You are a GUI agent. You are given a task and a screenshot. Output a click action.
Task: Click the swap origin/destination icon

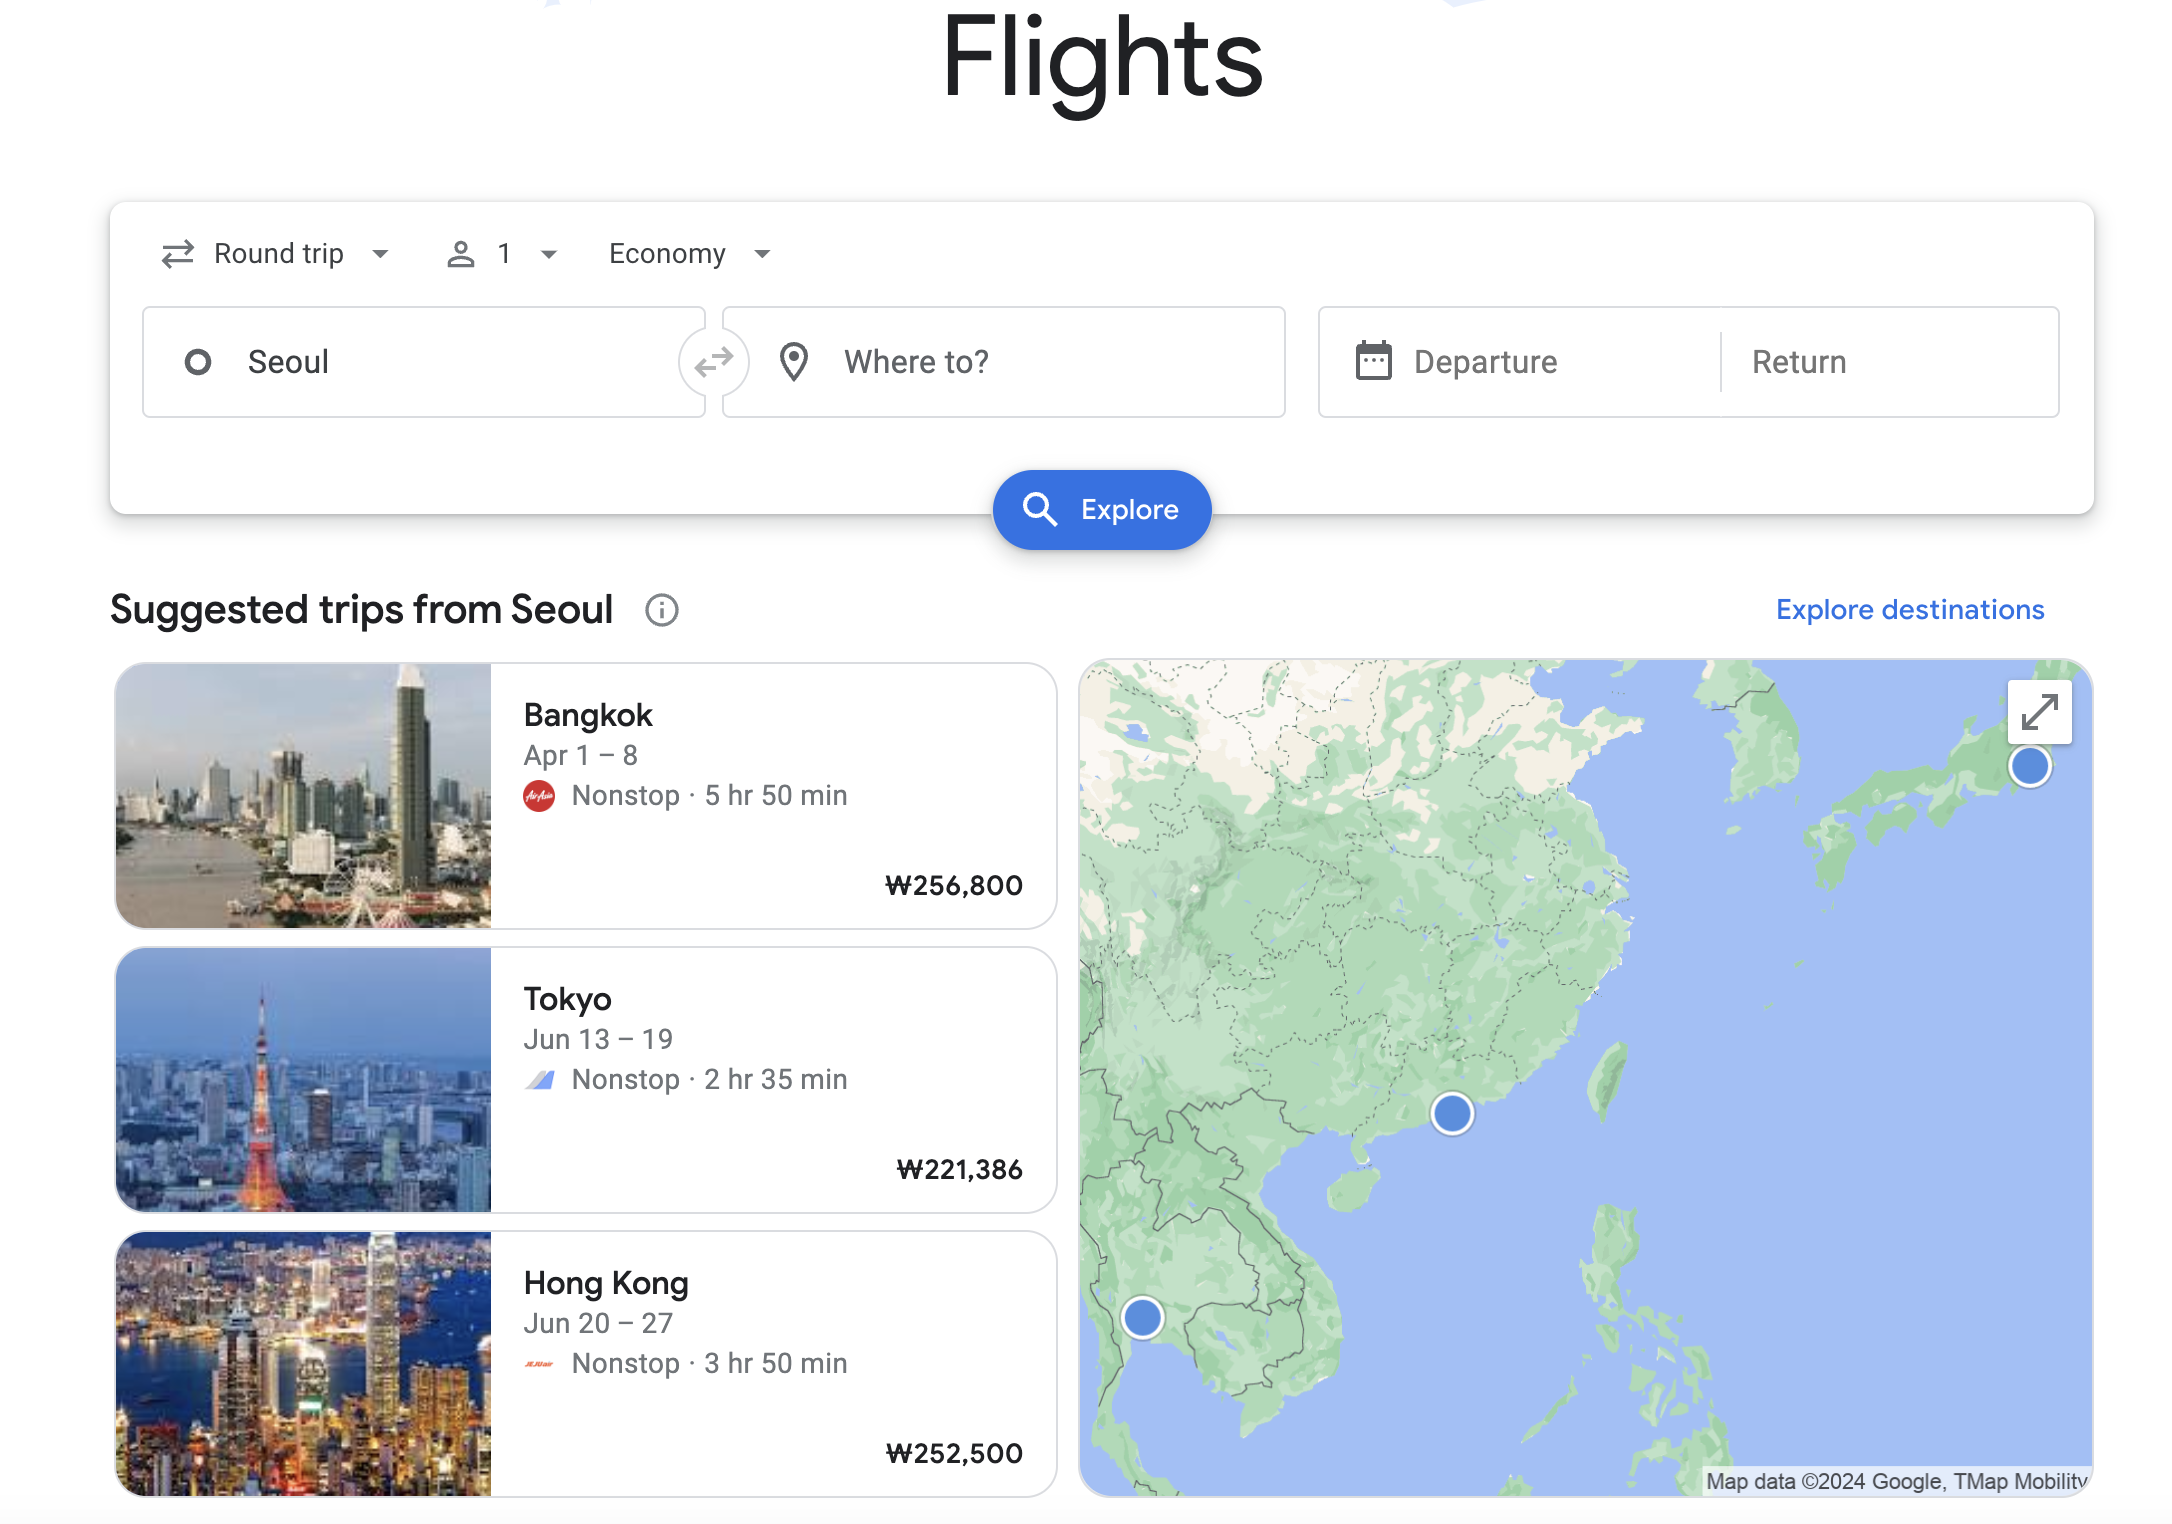pyautogui.click(x=711, y=362)
